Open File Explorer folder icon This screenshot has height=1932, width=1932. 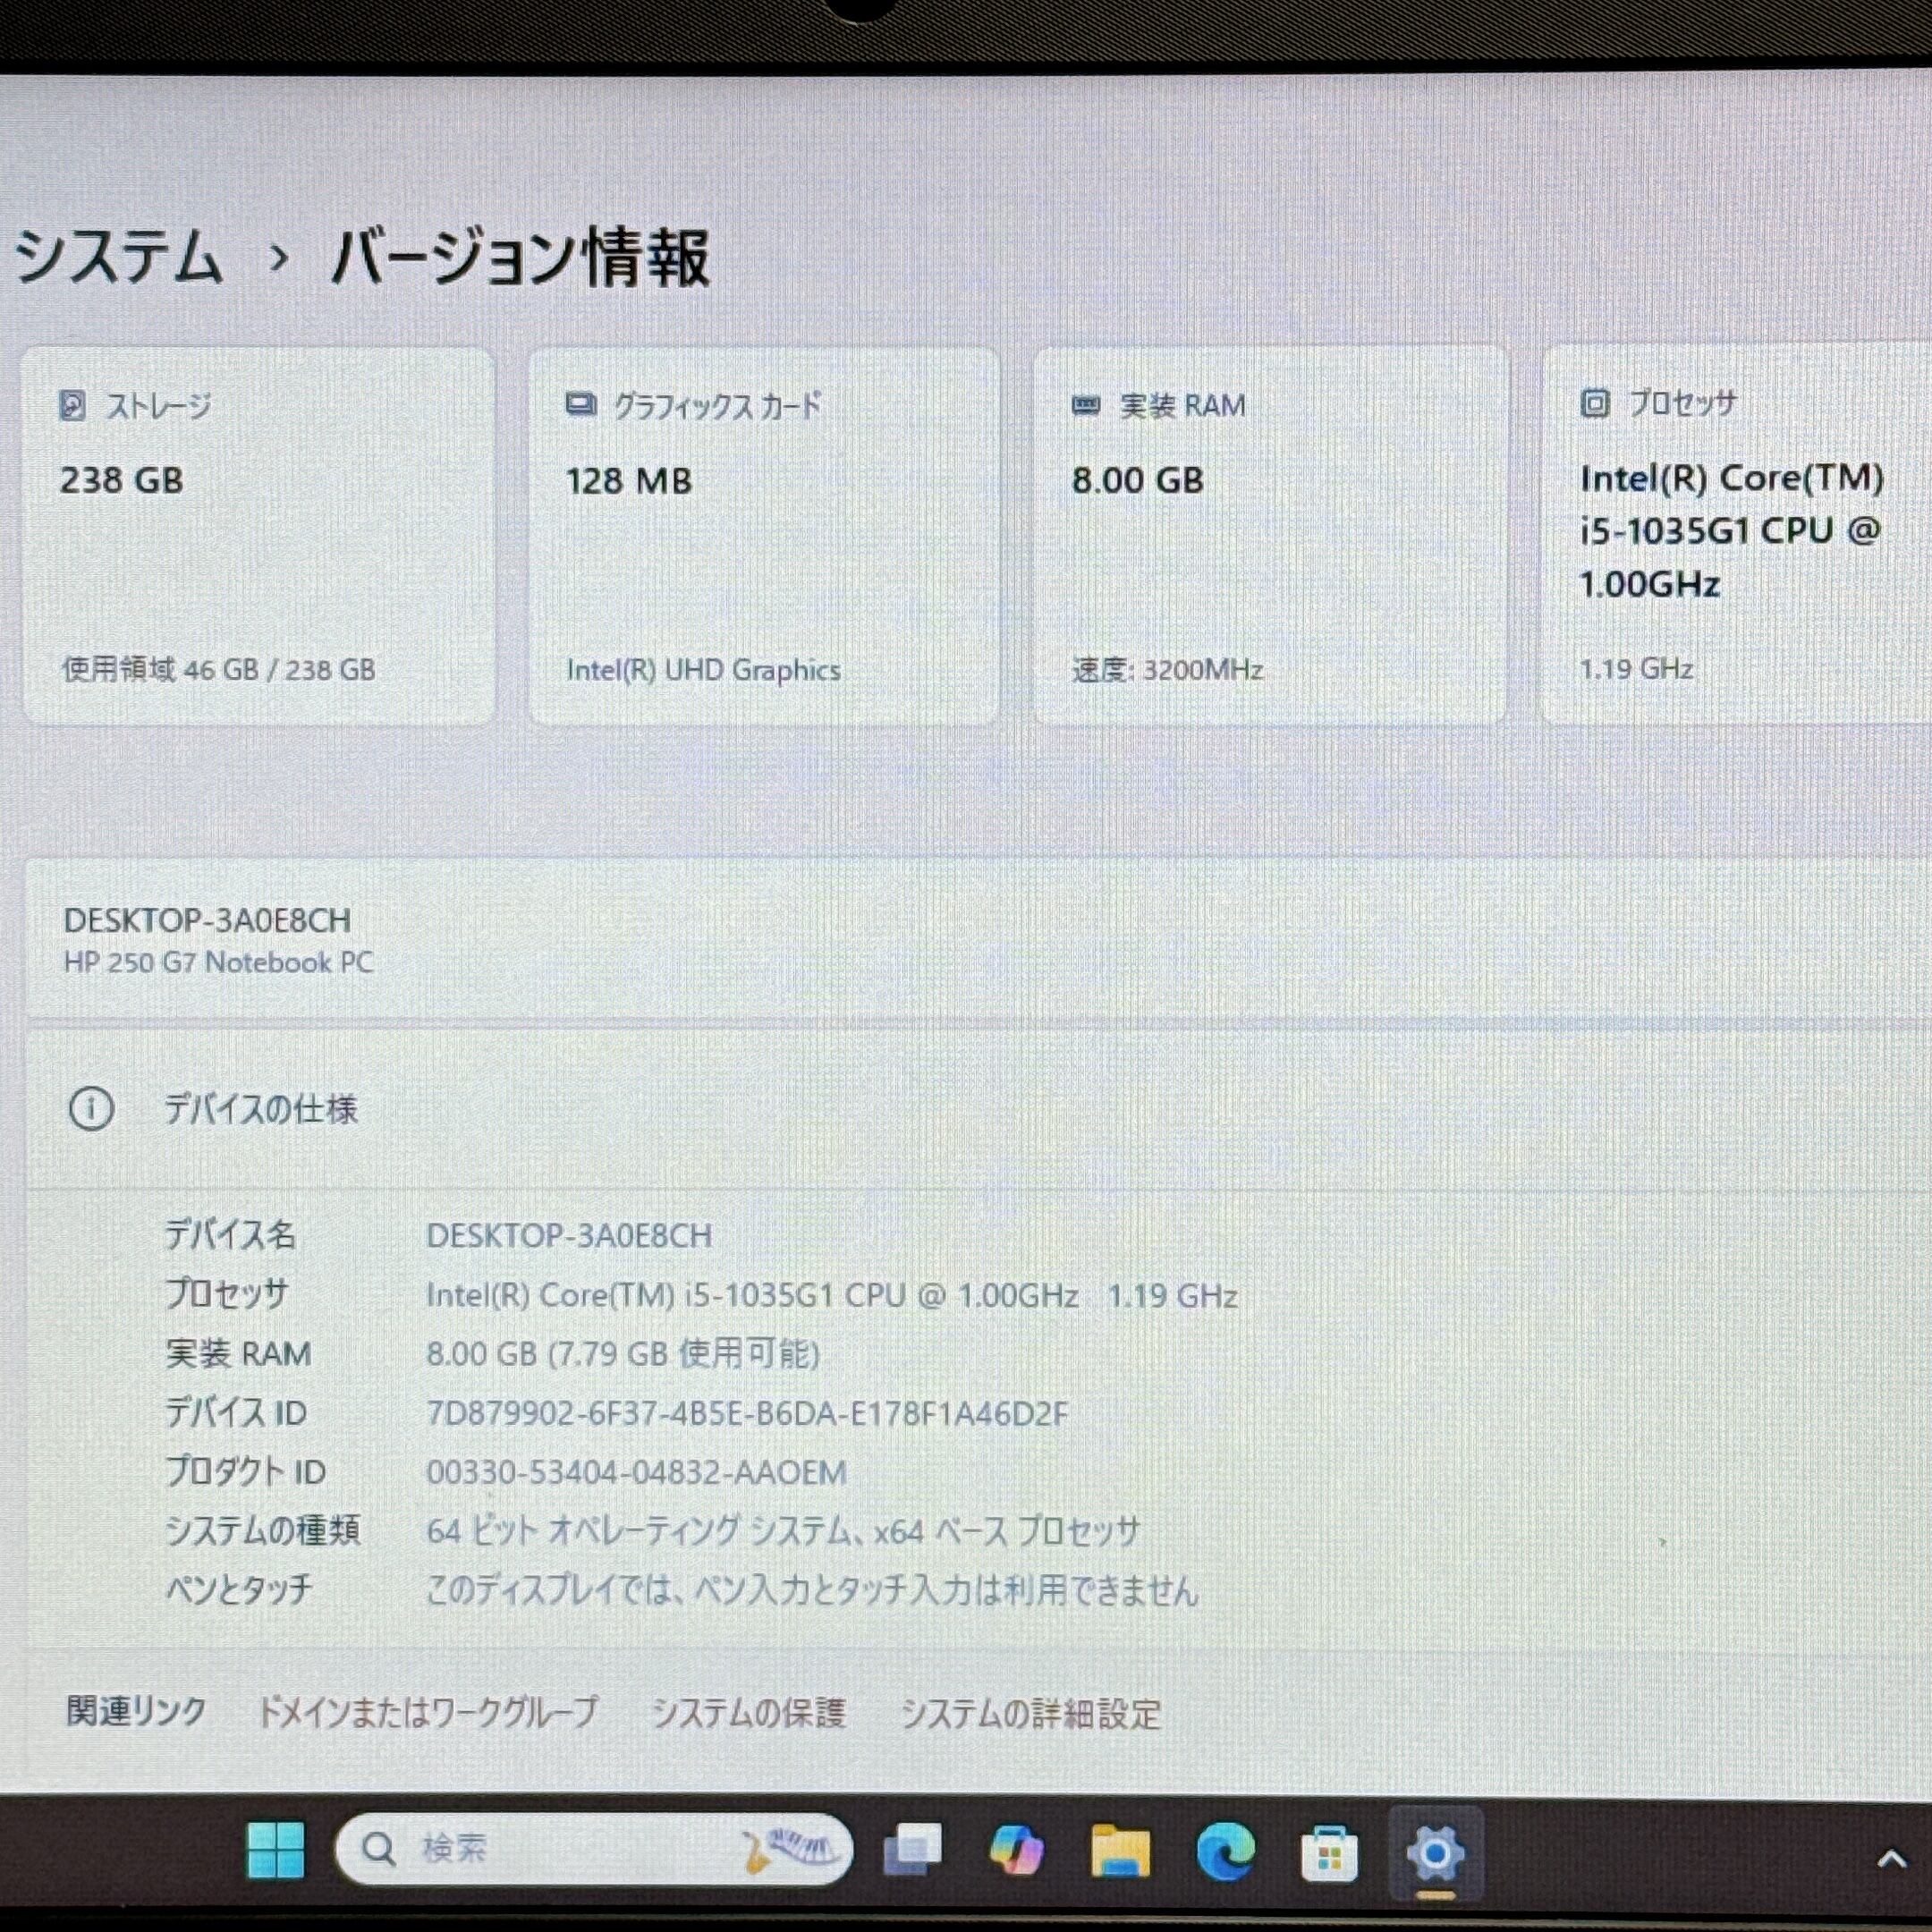click(x=1120, y=1850)
